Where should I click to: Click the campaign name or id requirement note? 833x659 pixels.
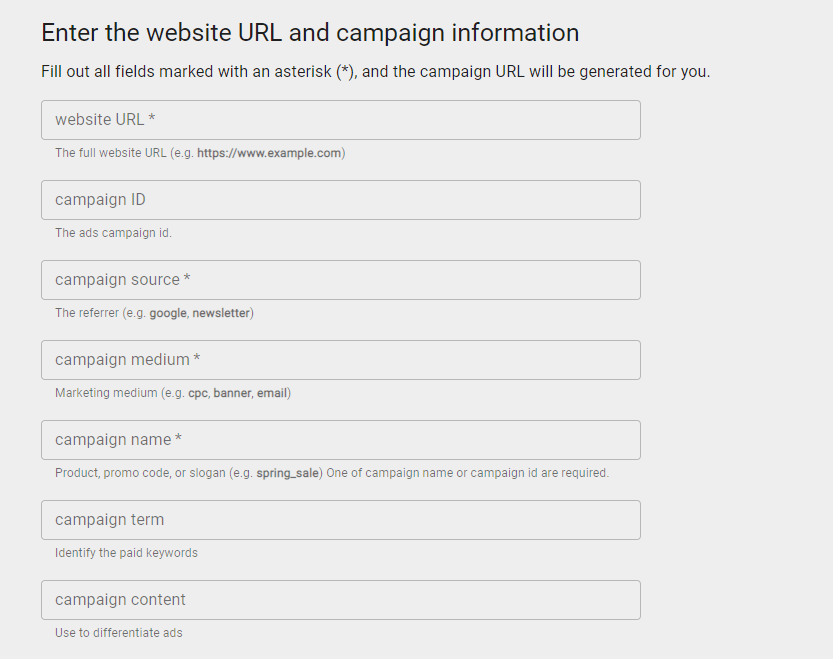(x=467, y=473)
